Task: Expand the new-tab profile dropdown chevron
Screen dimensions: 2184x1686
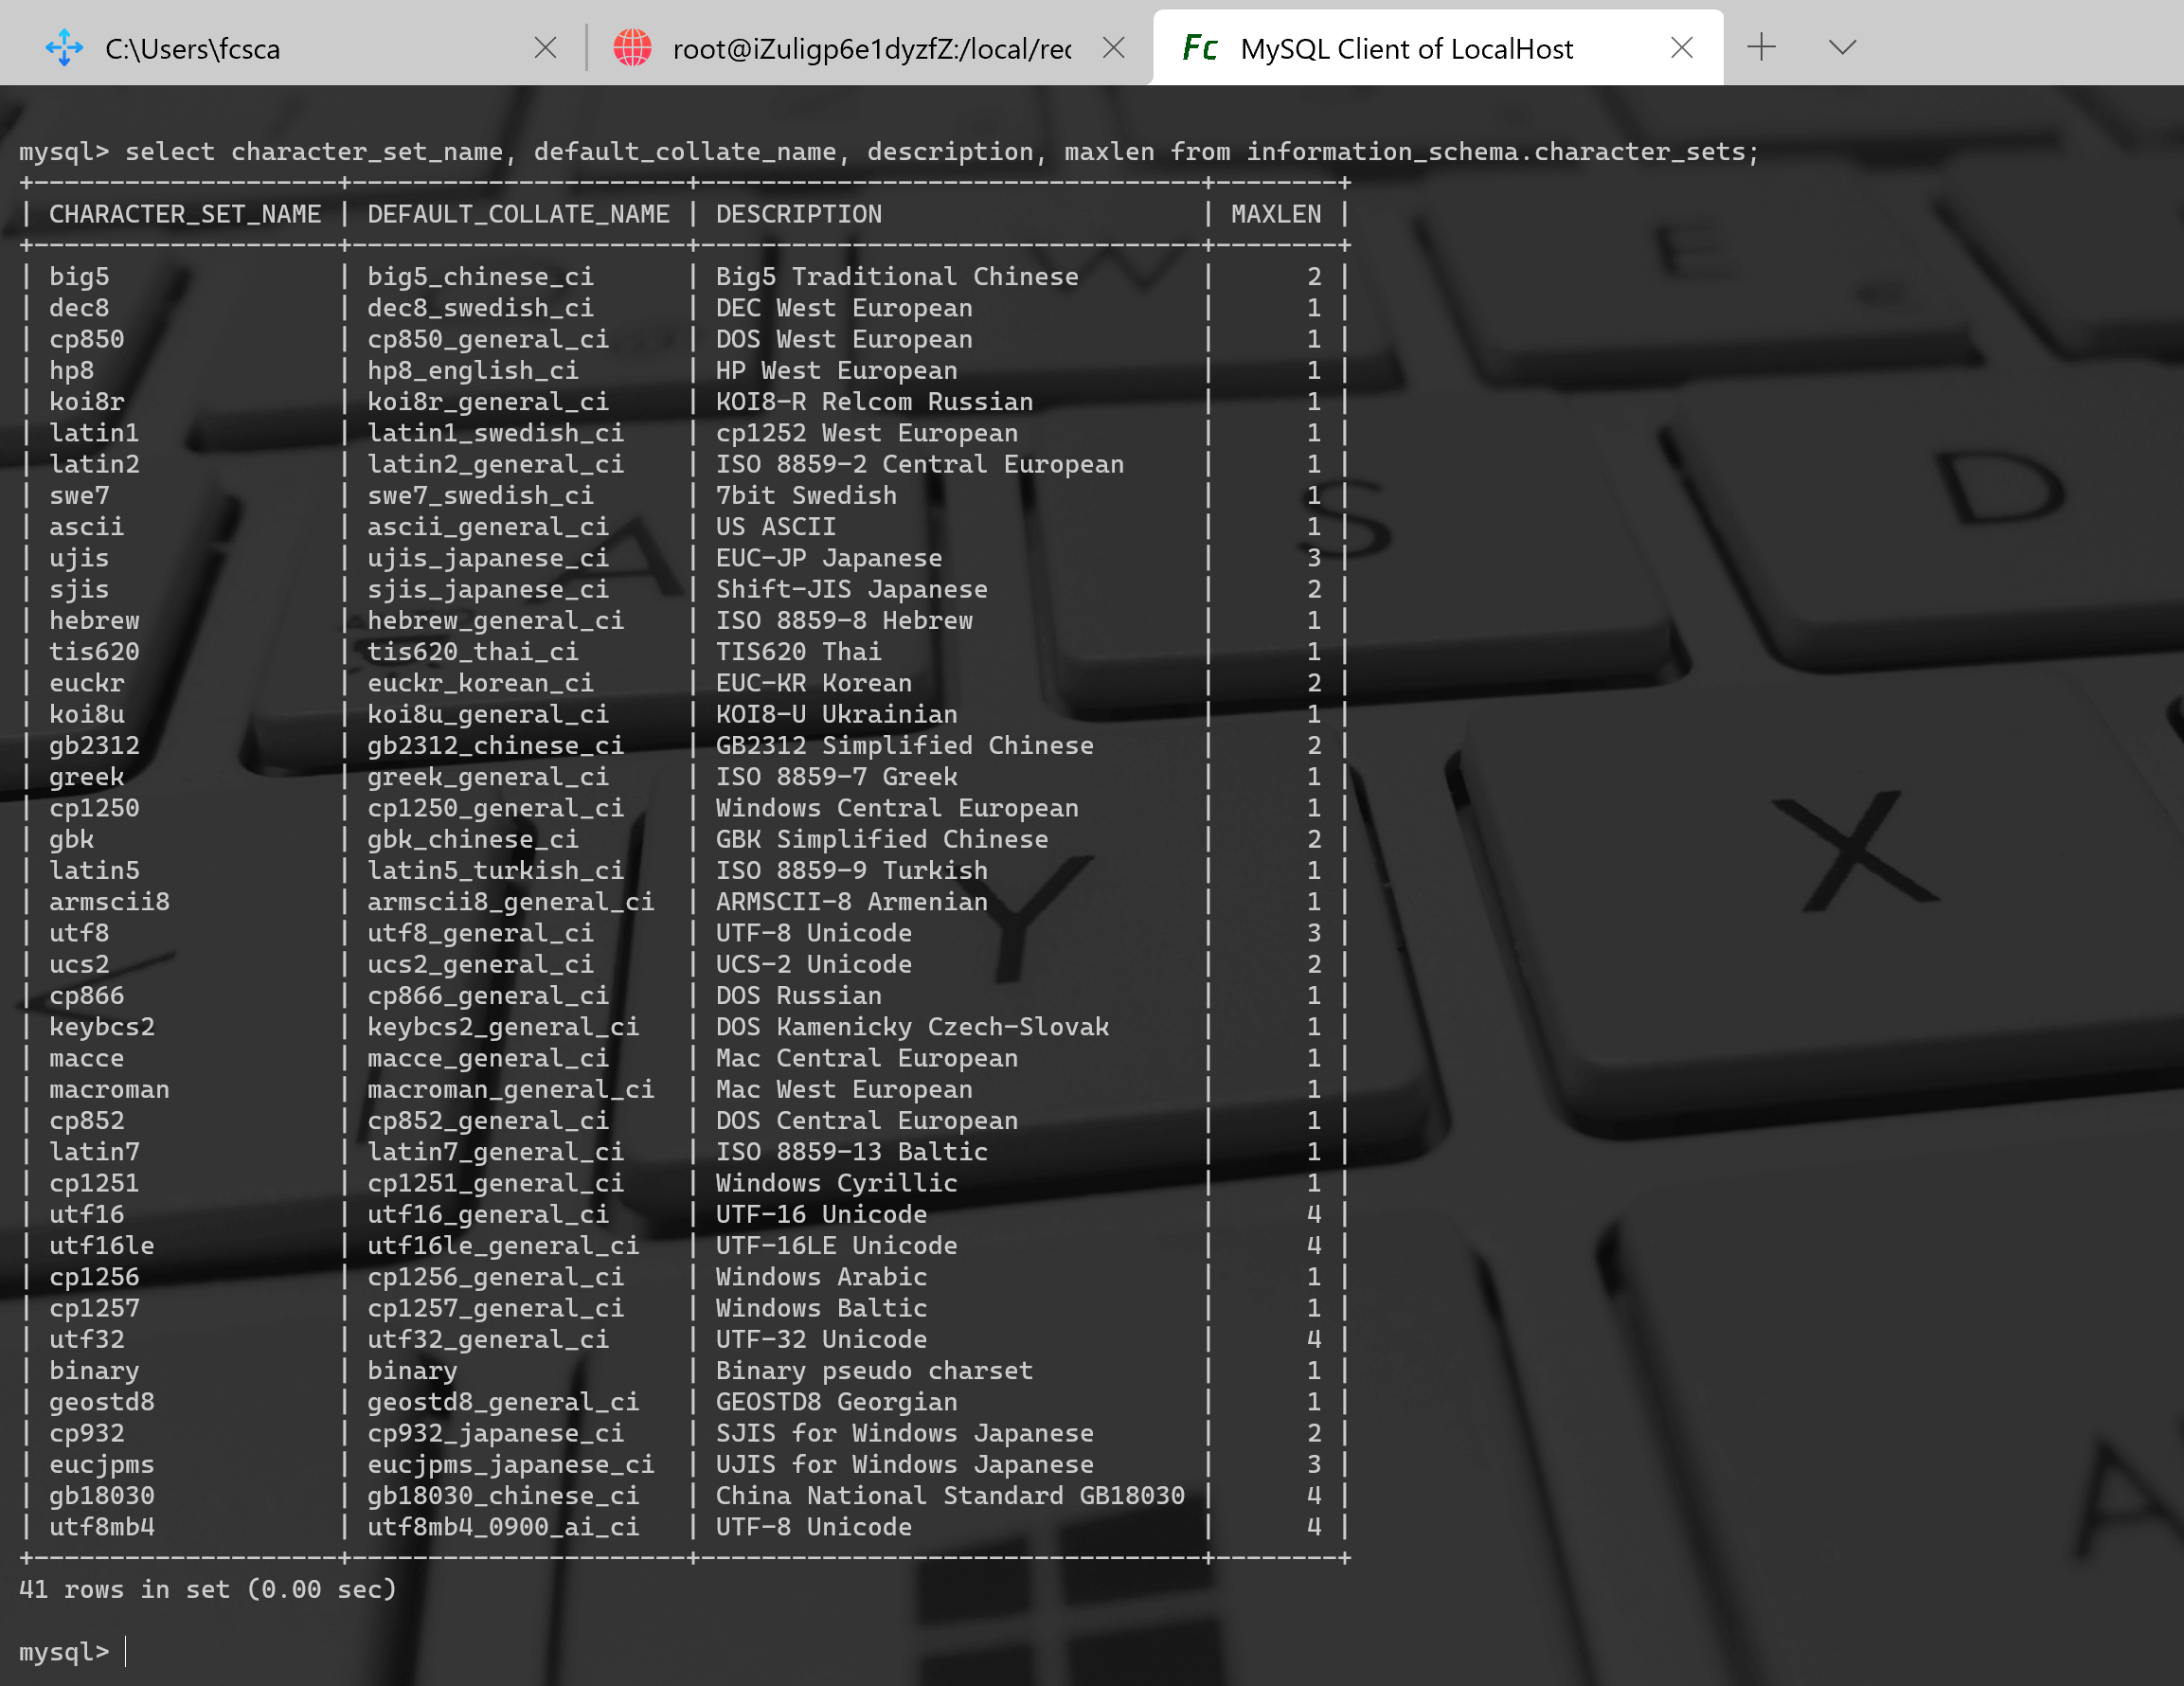Action: (x=1842, y=47)
